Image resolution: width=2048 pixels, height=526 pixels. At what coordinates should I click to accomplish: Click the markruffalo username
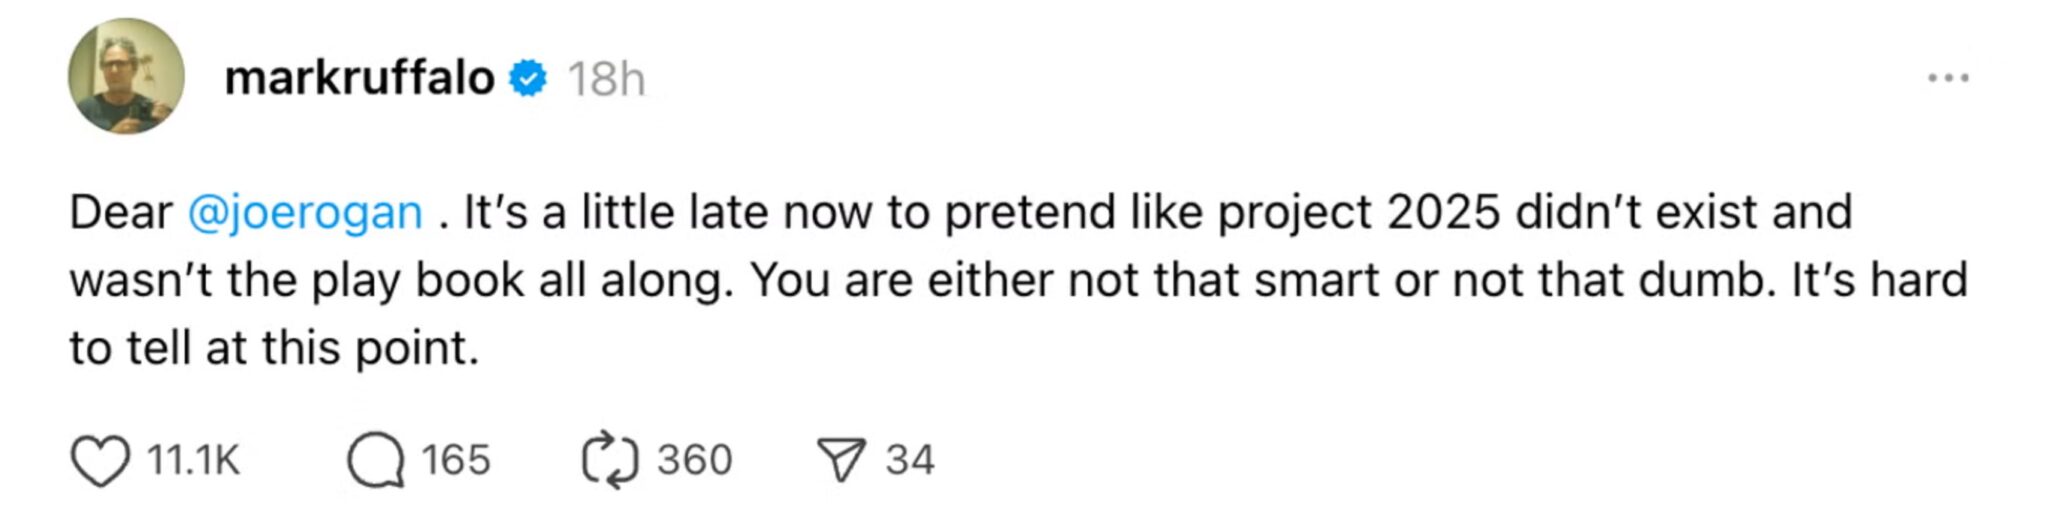click(359, 78)
